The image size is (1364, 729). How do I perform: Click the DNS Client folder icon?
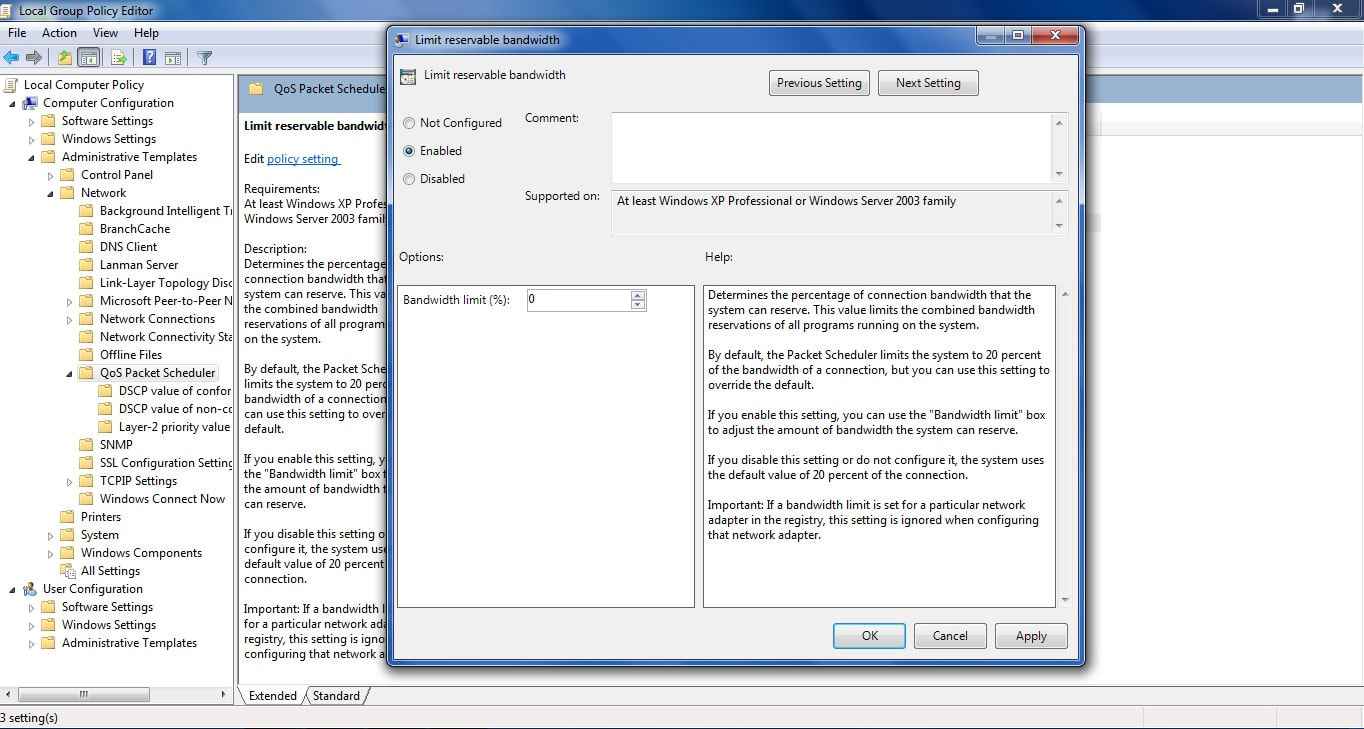[x=88, y=247]
